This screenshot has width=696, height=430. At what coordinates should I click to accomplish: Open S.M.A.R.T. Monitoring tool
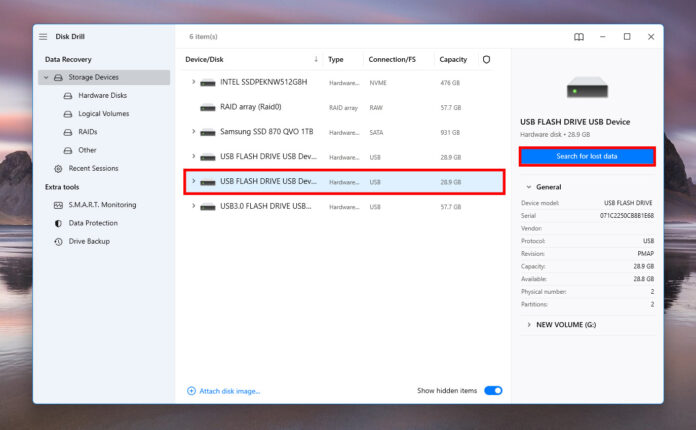[101, 205]
